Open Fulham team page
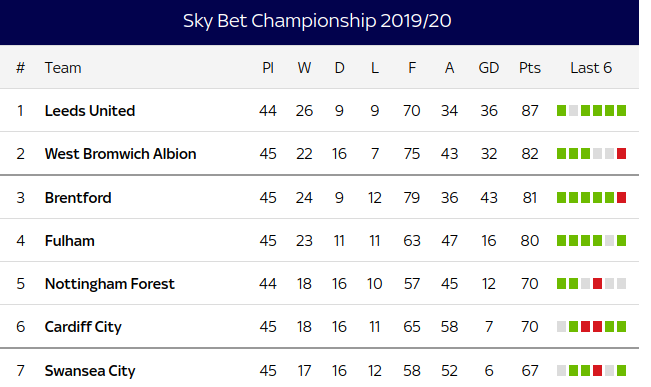This screenshot has width=651, height=387. (70, 241)
